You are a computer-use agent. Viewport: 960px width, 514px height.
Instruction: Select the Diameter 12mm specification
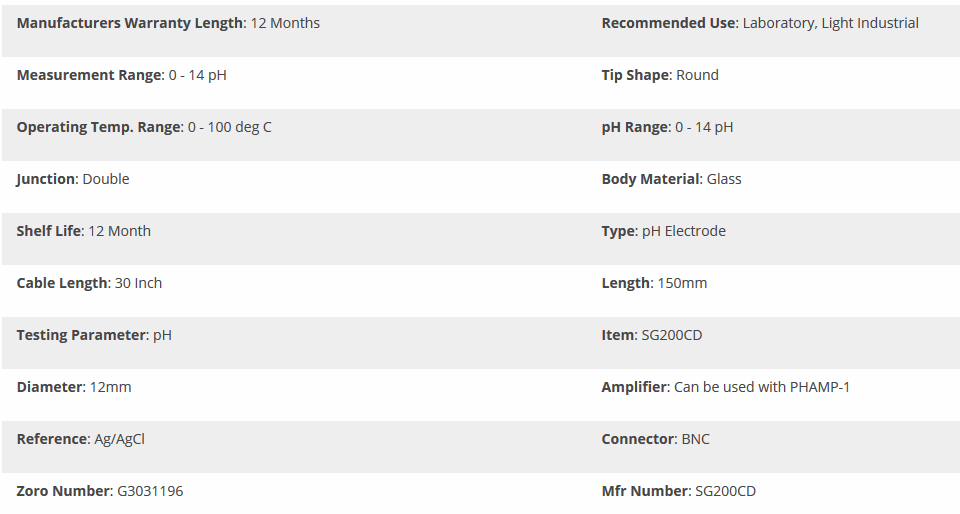coord(74,387)
